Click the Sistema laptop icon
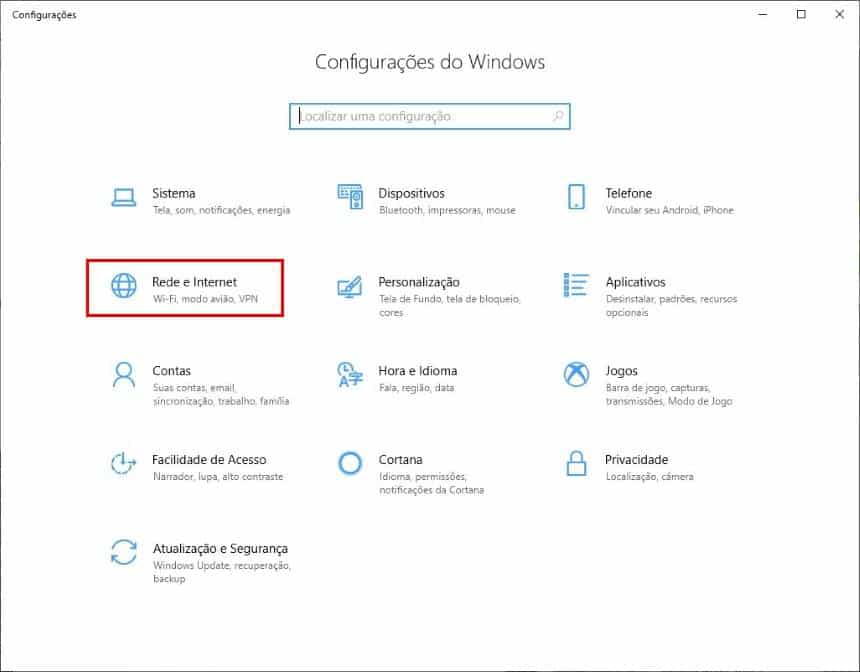The width and height of the screenshot is (860, 672). 123,197
